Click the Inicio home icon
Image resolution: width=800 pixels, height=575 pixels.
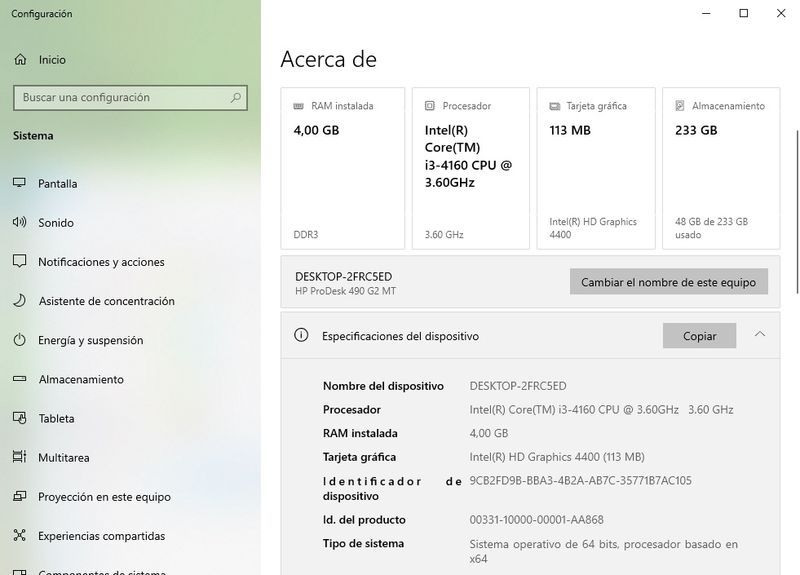point(20,60)
